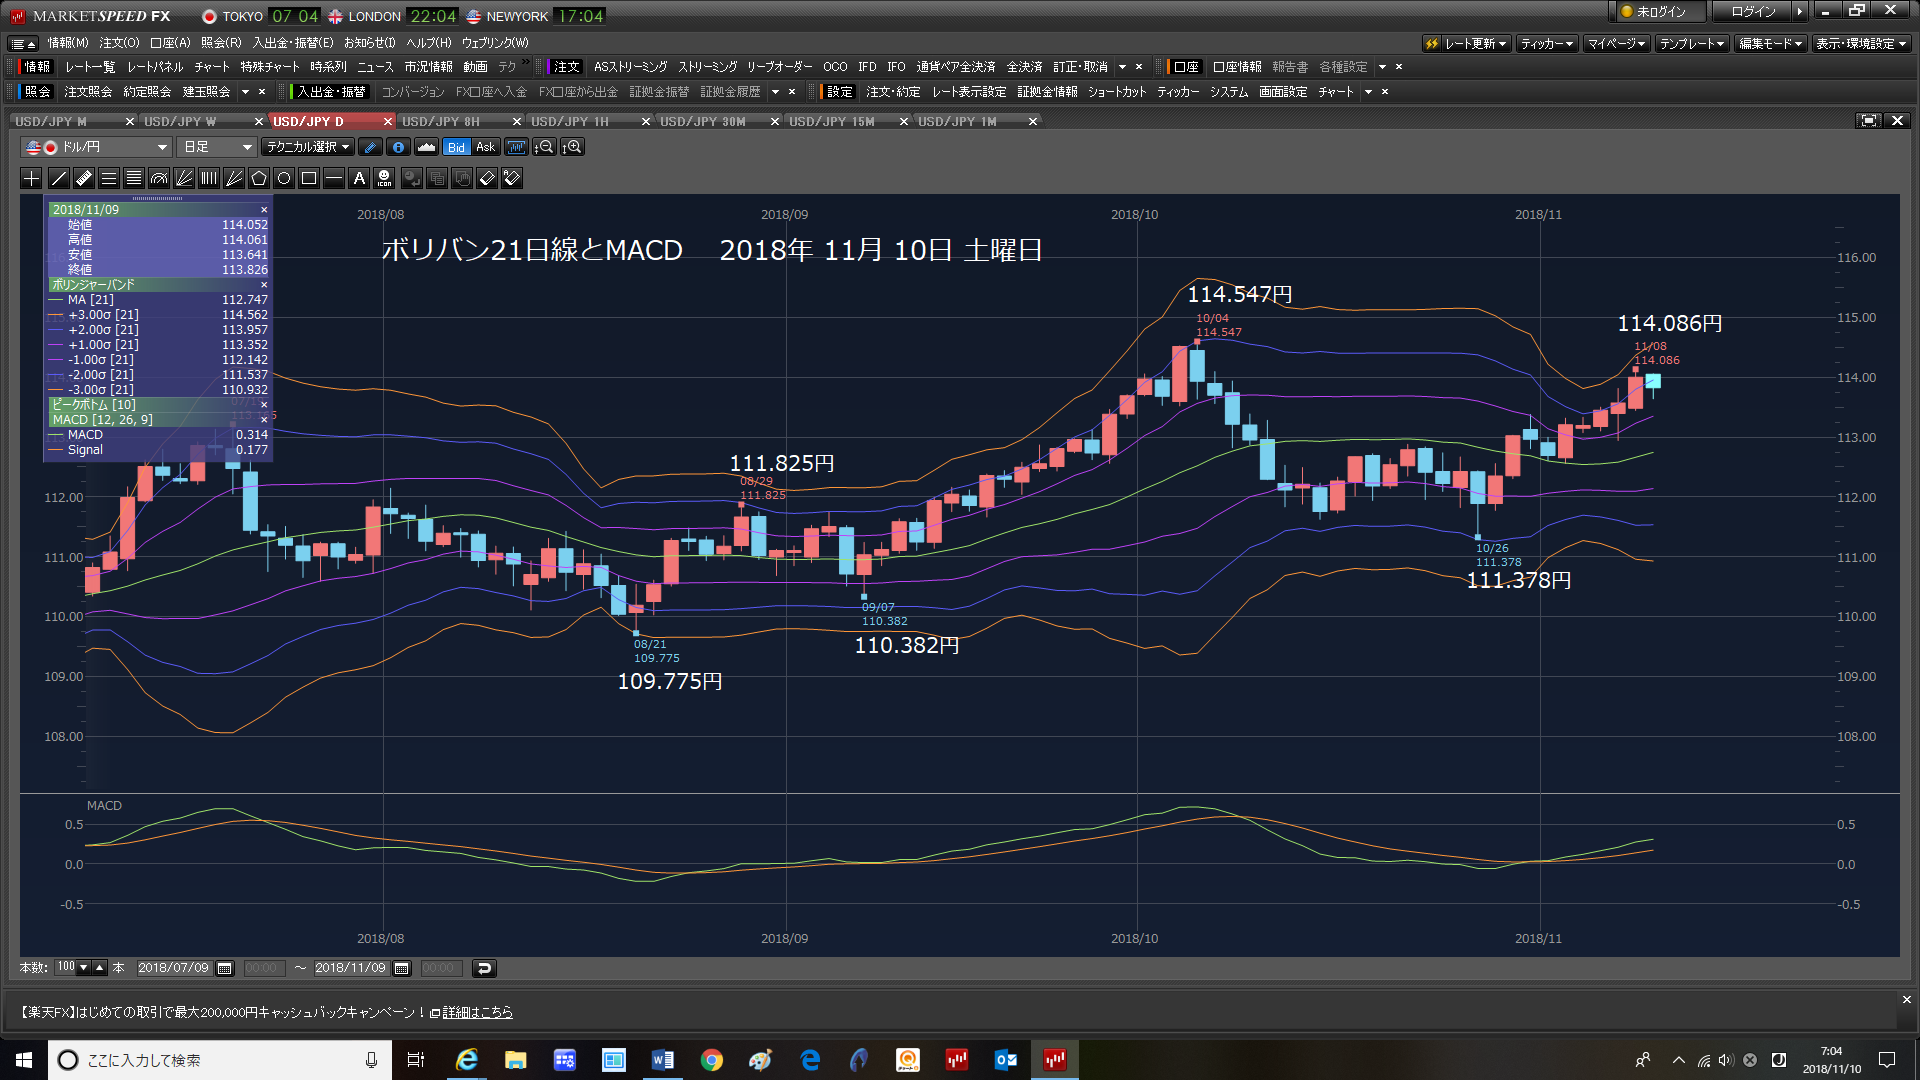Select the ruler measurement tool
1920x1080 pixels.
[84, 178]
